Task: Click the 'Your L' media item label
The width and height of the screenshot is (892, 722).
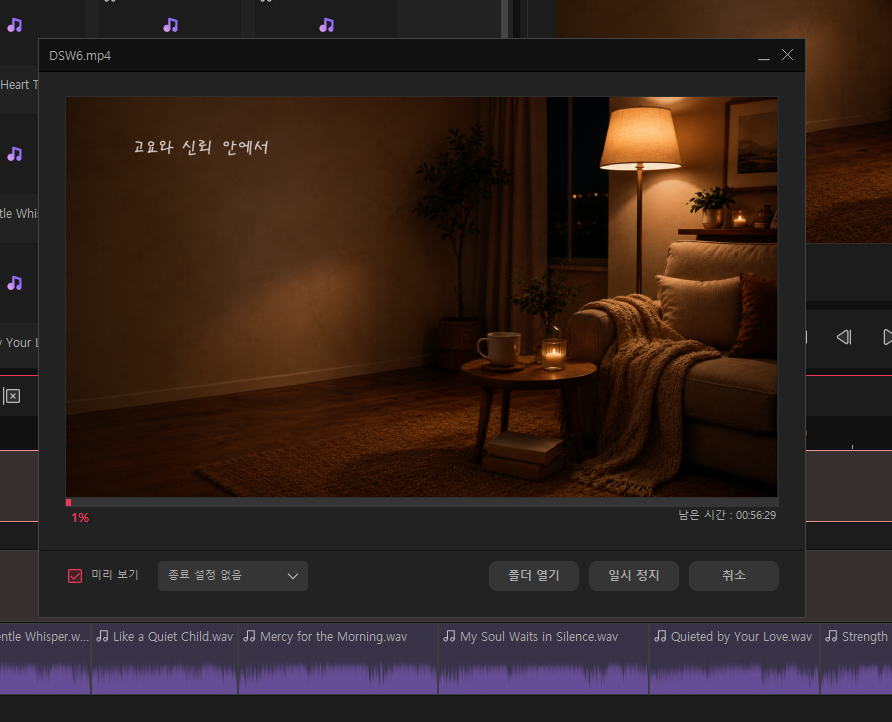Action: pos(19,343)
